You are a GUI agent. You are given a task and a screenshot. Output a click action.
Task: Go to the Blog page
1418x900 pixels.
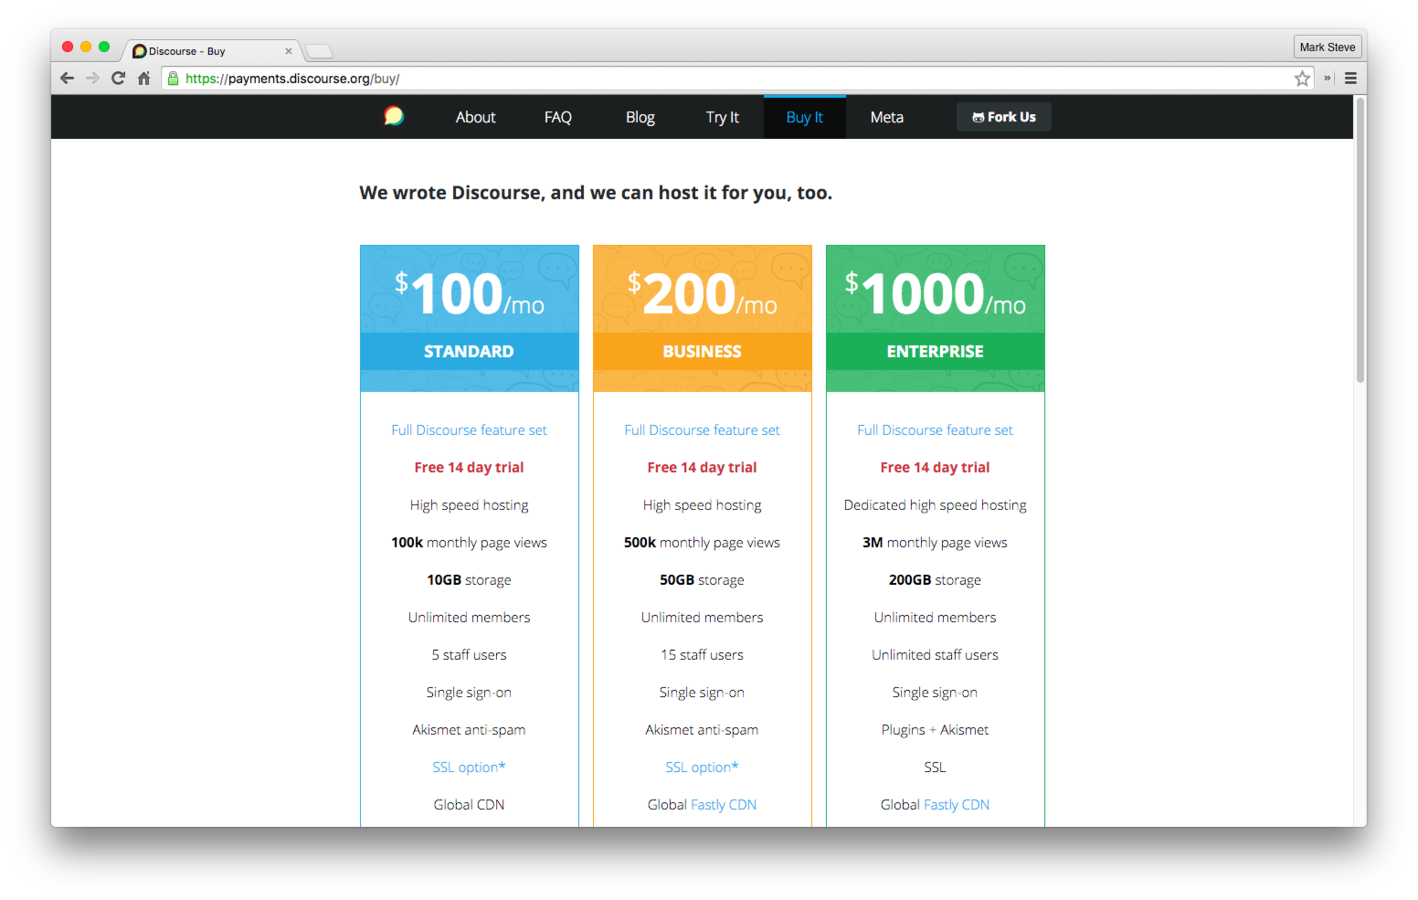[640, 117]
